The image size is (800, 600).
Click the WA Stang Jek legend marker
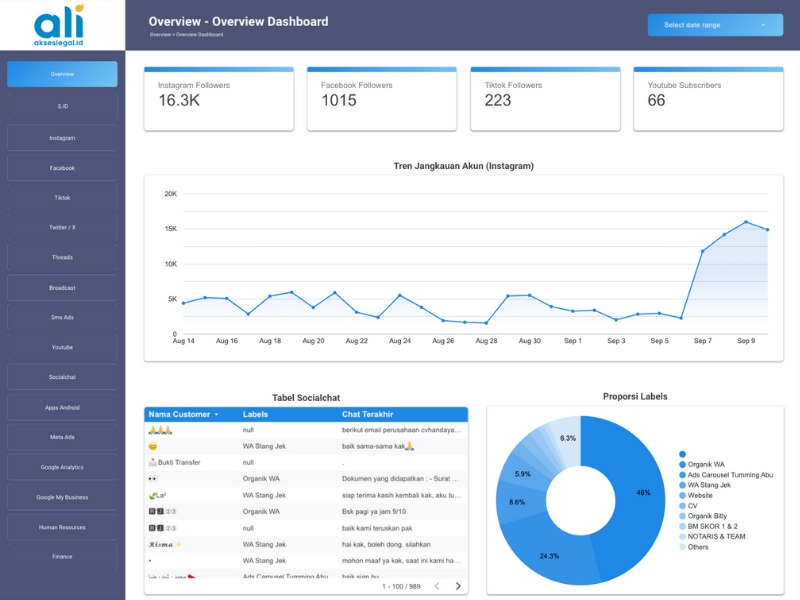[682, 485]
